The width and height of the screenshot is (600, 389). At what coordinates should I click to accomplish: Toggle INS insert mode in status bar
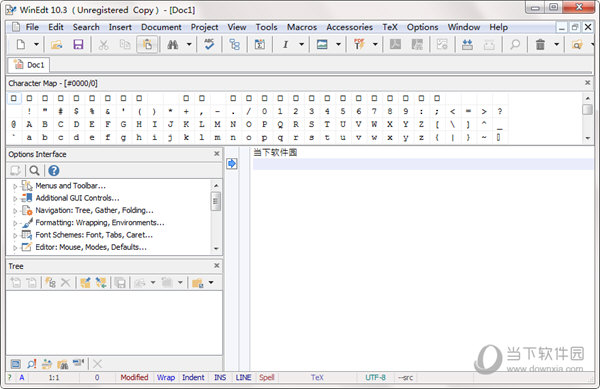(220, 378)
